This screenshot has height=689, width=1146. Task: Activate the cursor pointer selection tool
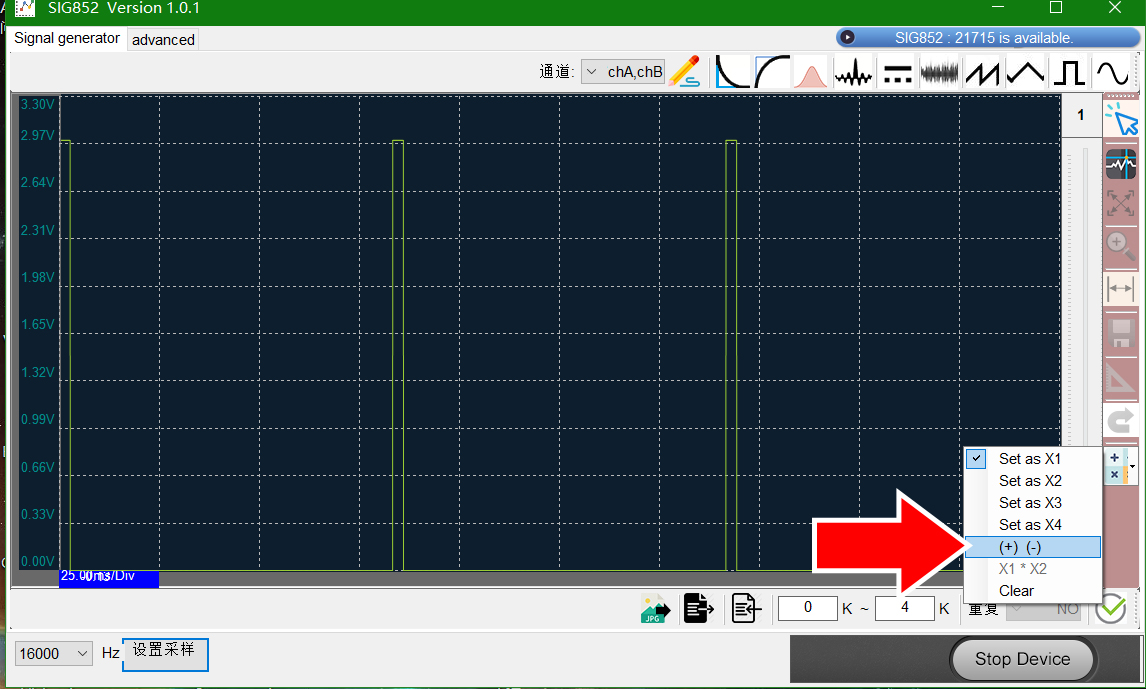point(1120,120)
